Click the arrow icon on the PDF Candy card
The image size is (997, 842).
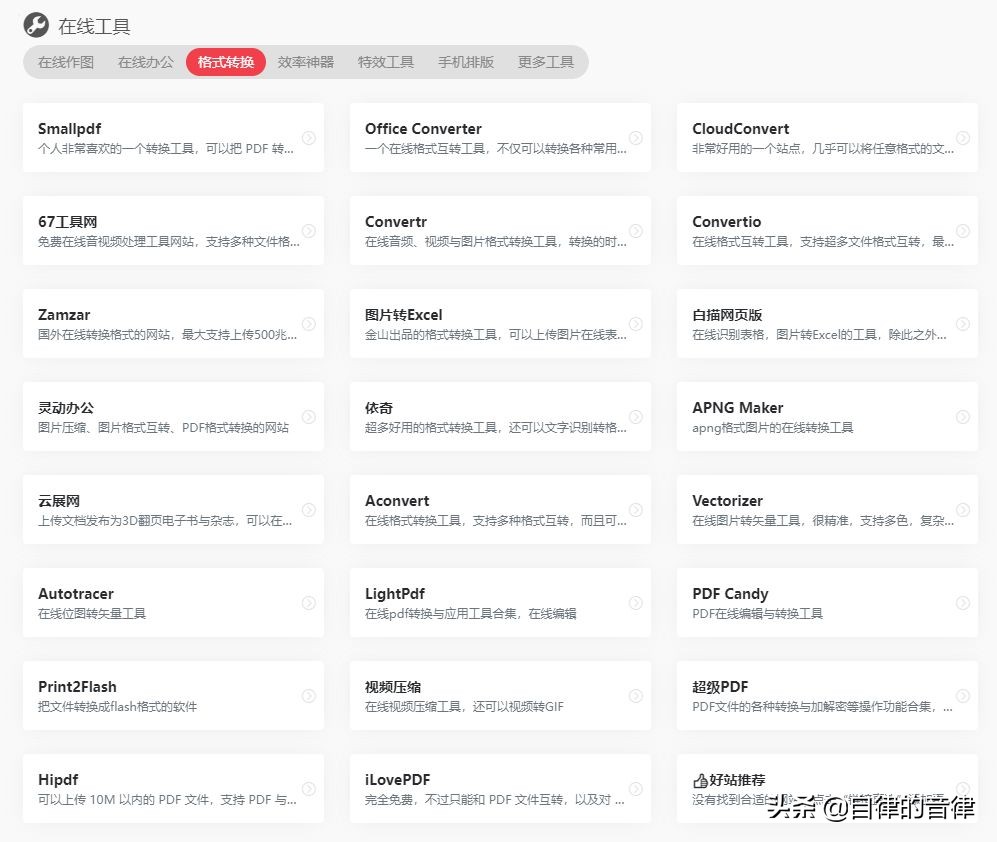pyautogui.click(x=963, y=602)
